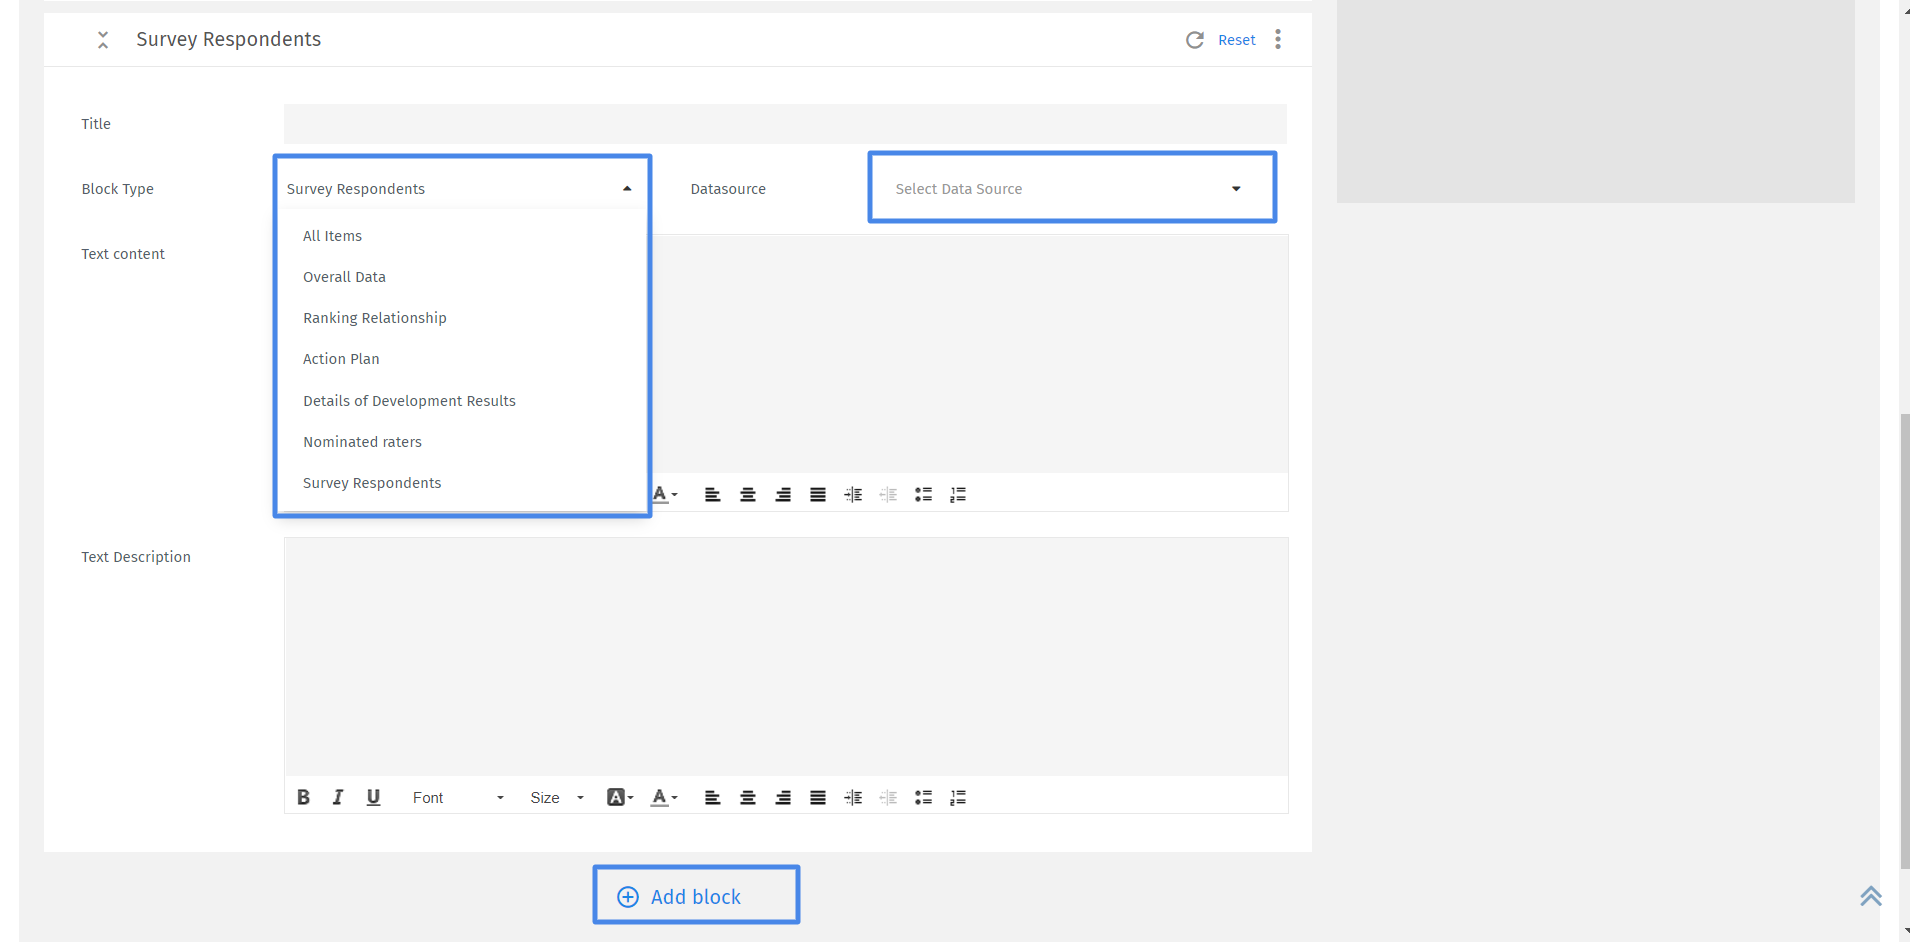Open the three-dot options menu
This screenshot has width=1910, height=942.
click(x=1277, y=40)
